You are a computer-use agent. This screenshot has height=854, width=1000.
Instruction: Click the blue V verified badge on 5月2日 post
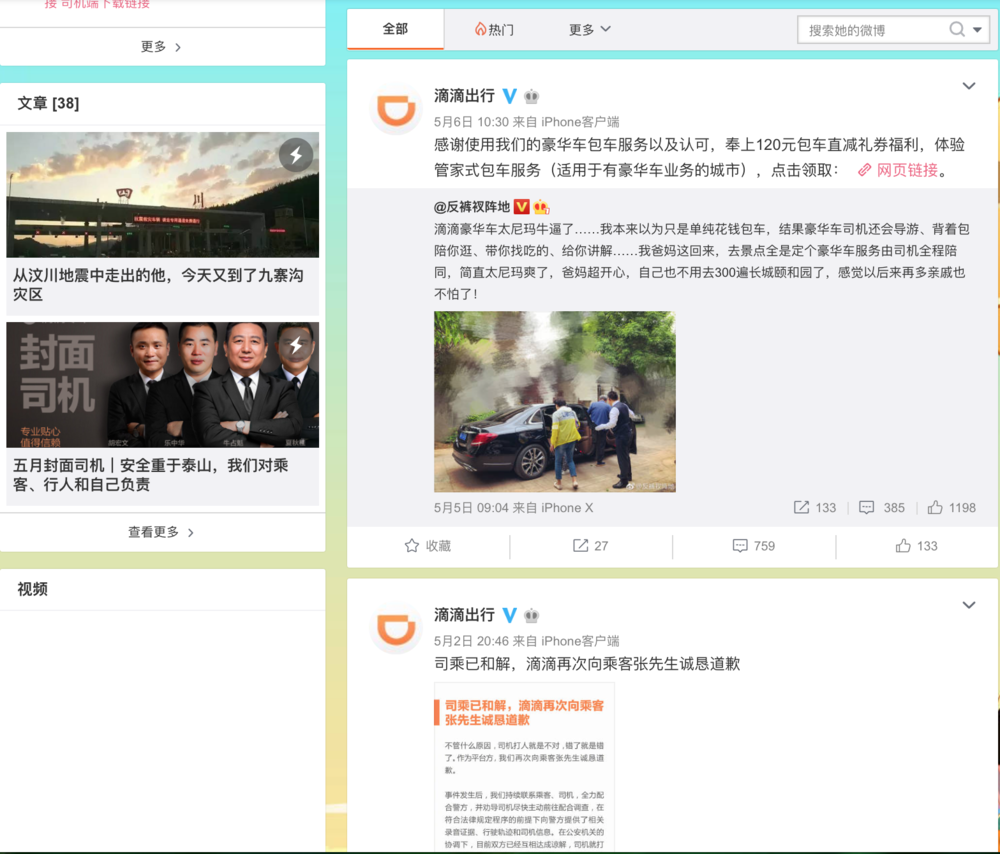pos(510,615)
